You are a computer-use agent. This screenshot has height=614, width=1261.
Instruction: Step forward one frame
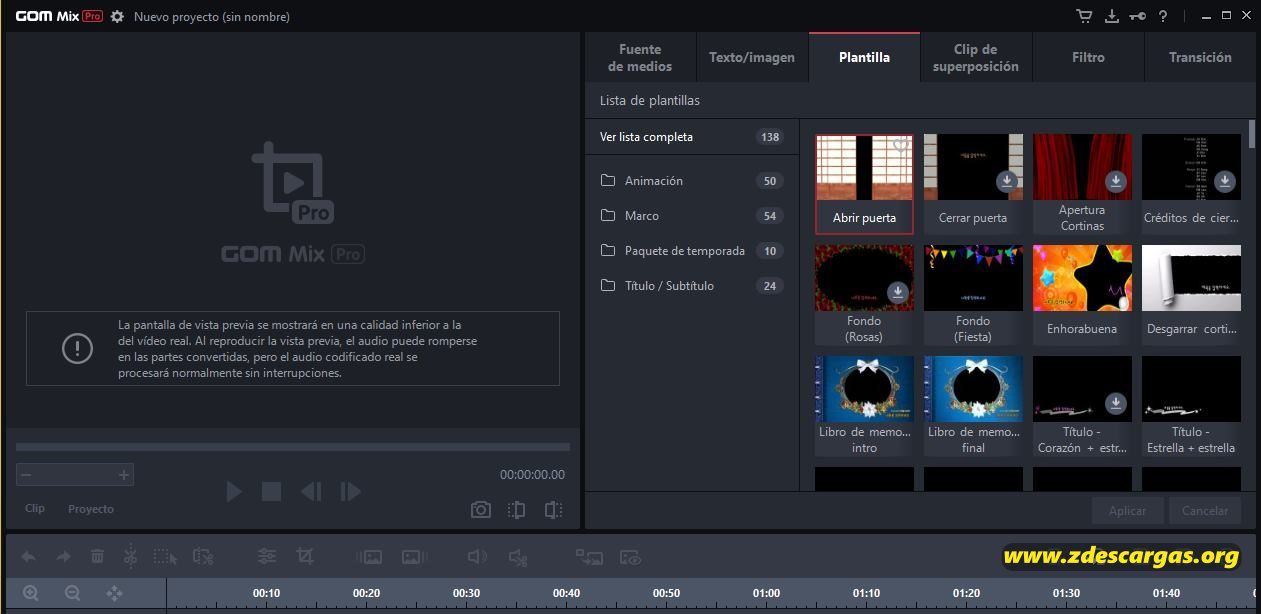click(350, 491)
